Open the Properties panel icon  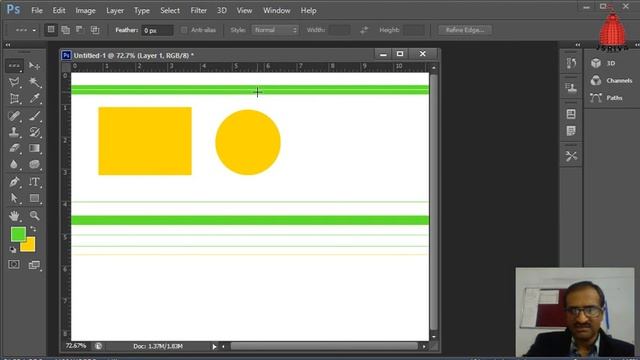(x=571, y=114)
